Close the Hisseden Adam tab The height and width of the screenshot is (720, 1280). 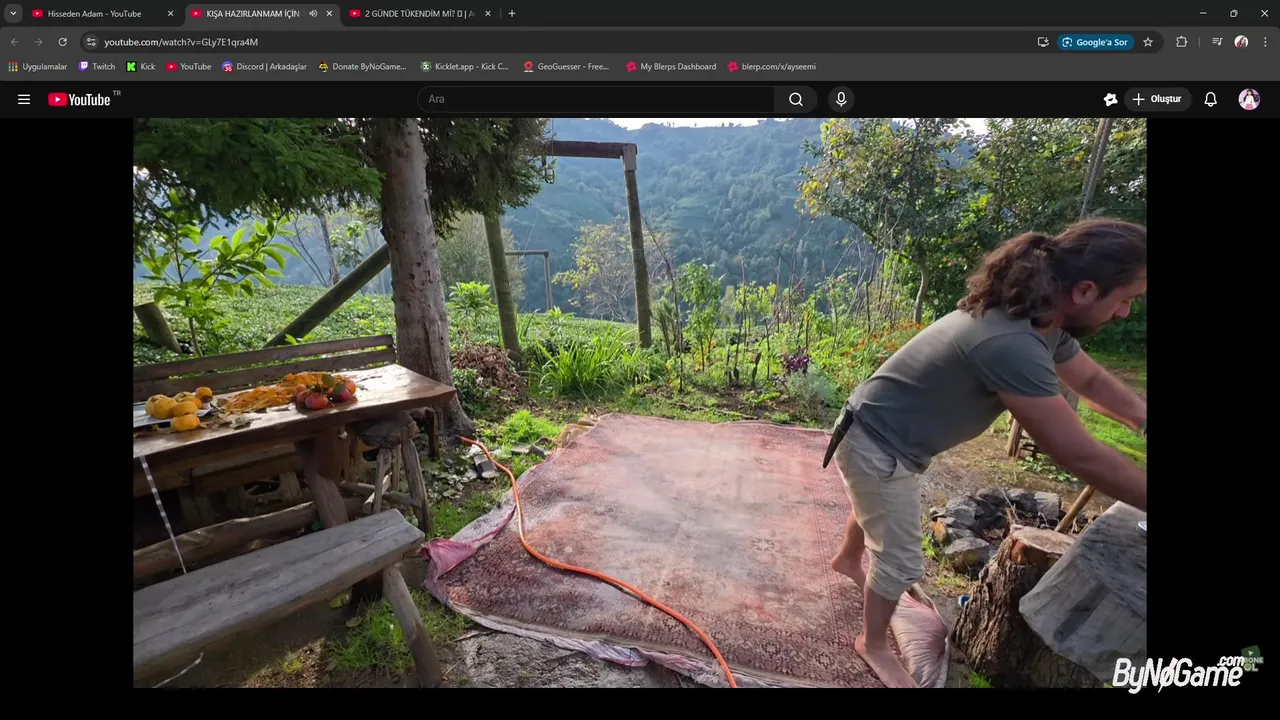(x=170, y=14)
